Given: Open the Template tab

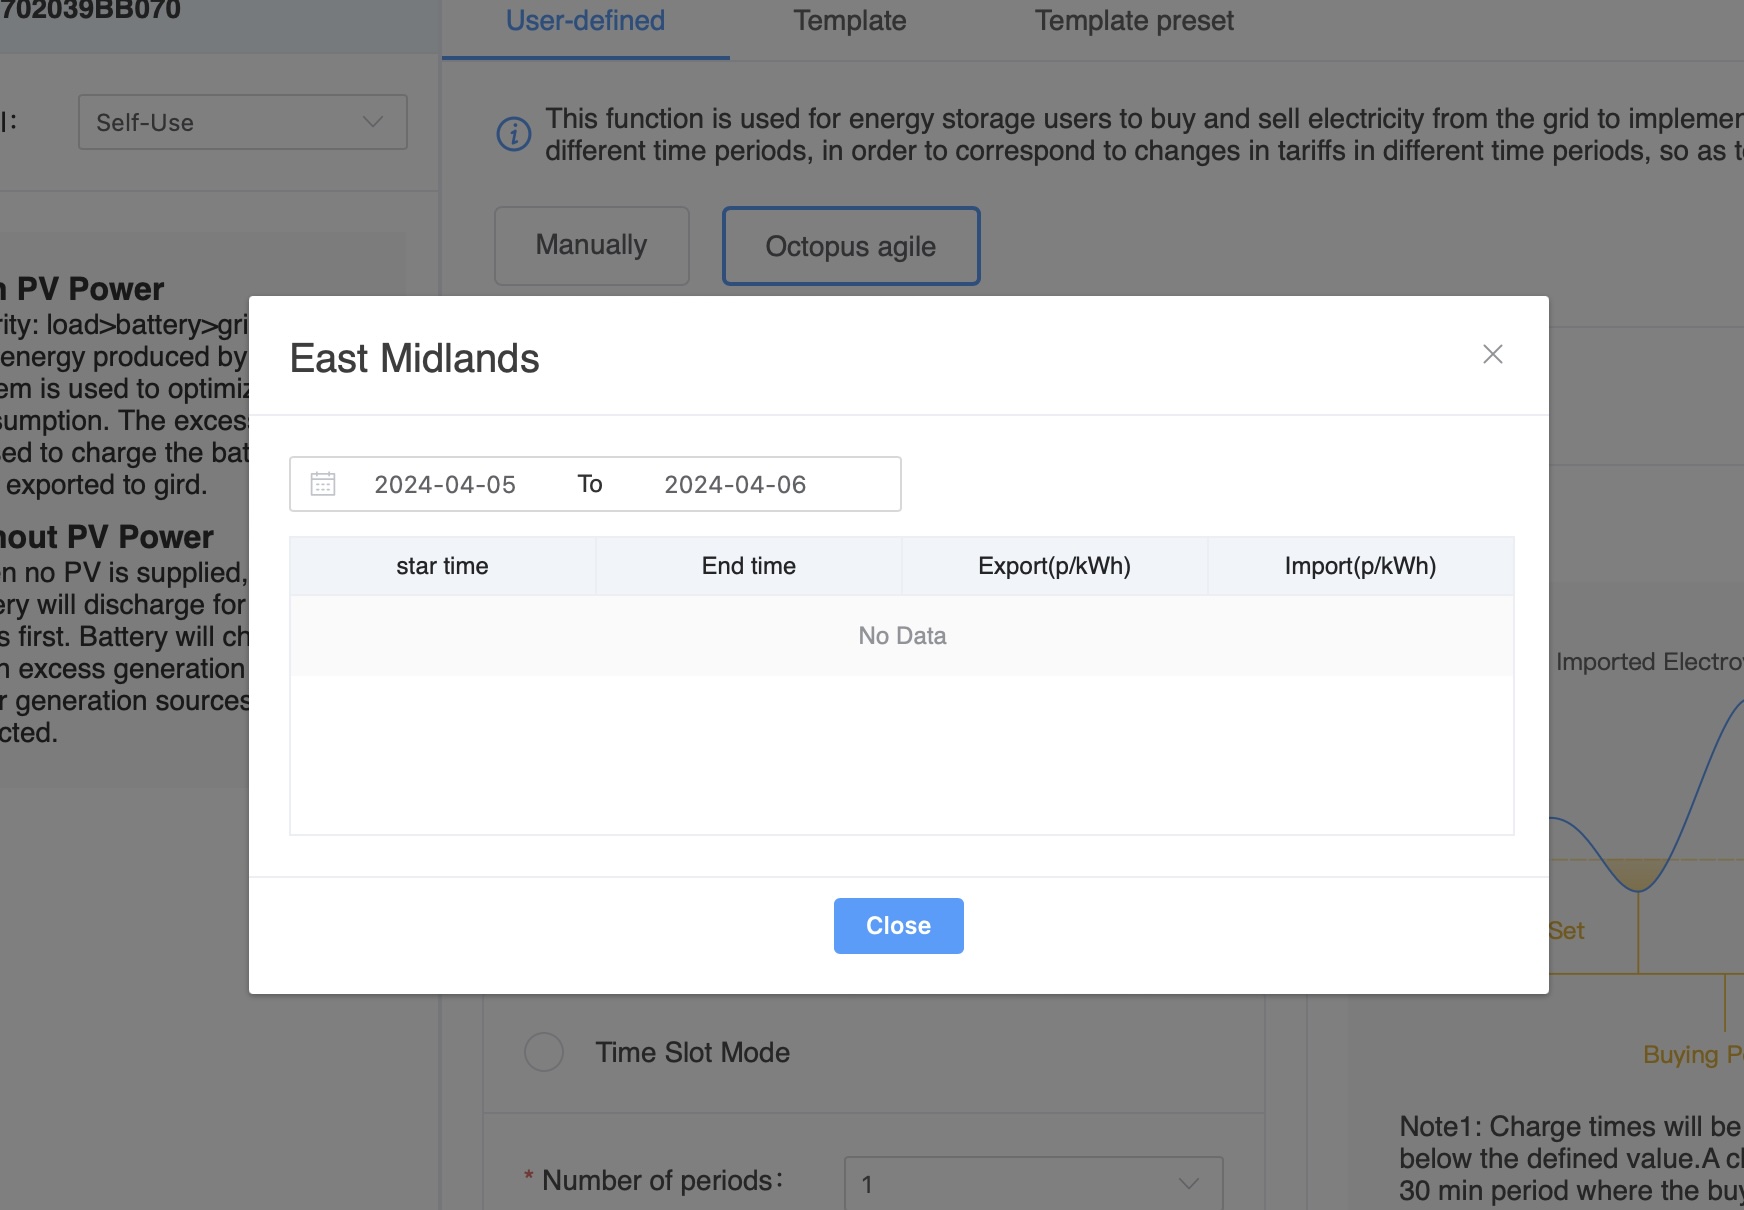Looking at the screenshot, I should coord(849,21).
